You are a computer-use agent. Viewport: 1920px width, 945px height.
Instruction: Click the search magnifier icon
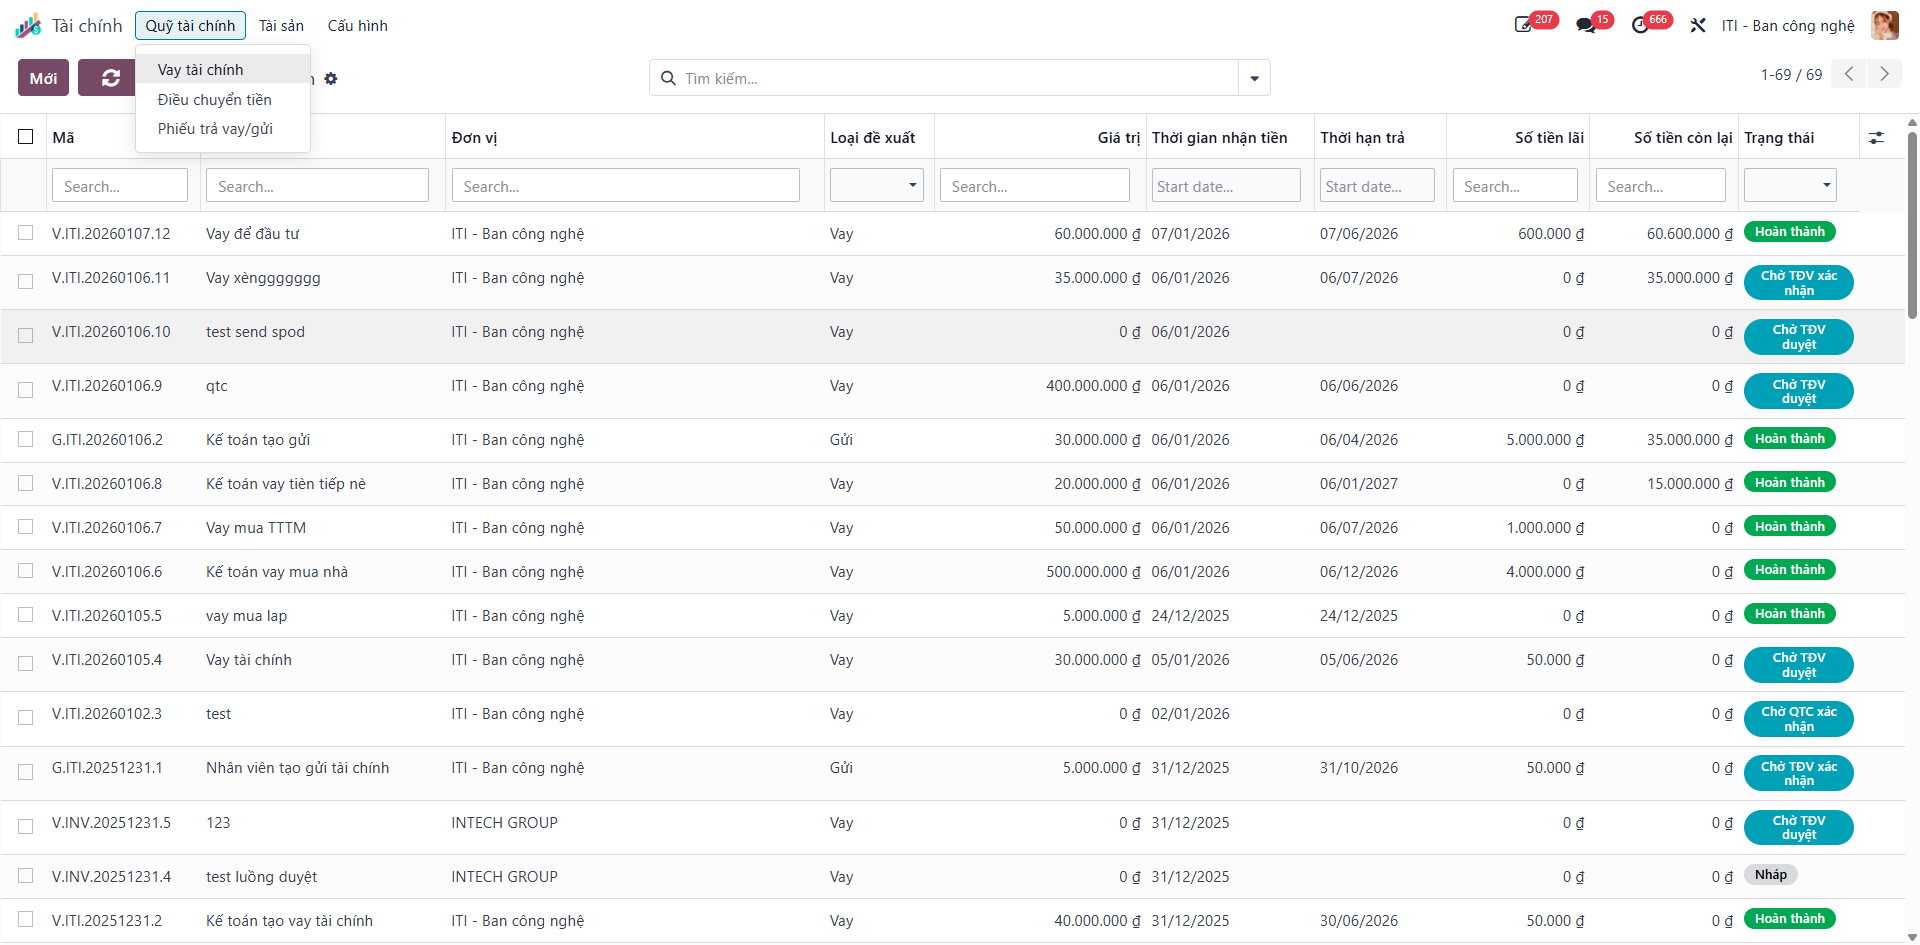[x=668, y=78]
